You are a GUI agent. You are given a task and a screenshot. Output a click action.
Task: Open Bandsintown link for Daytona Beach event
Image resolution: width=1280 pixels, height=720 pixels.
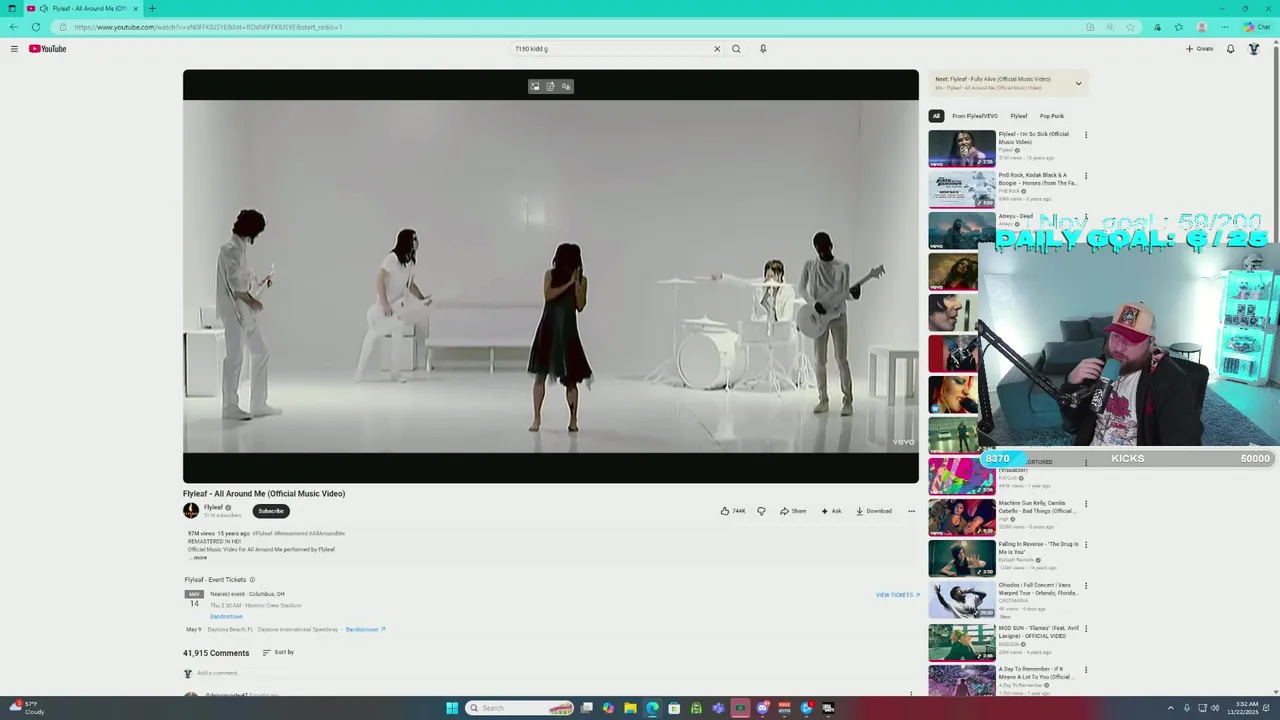pos(365,630)
